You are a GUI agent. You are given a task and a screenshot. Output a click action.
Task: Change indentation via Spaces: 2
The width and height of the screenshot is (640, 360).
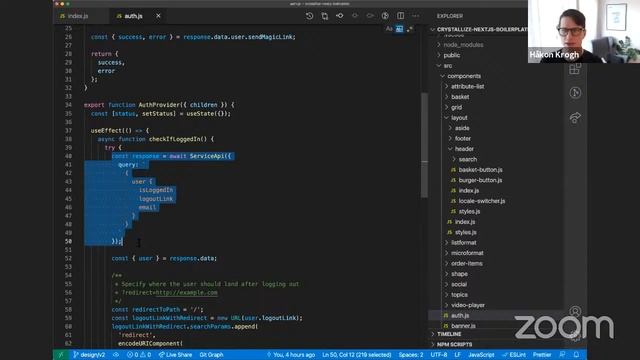coord(411,355)
